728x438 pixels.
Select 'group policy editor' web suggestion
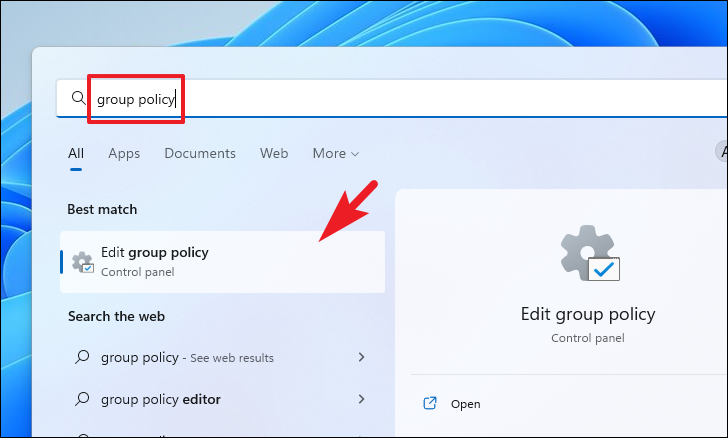[221, 399]
